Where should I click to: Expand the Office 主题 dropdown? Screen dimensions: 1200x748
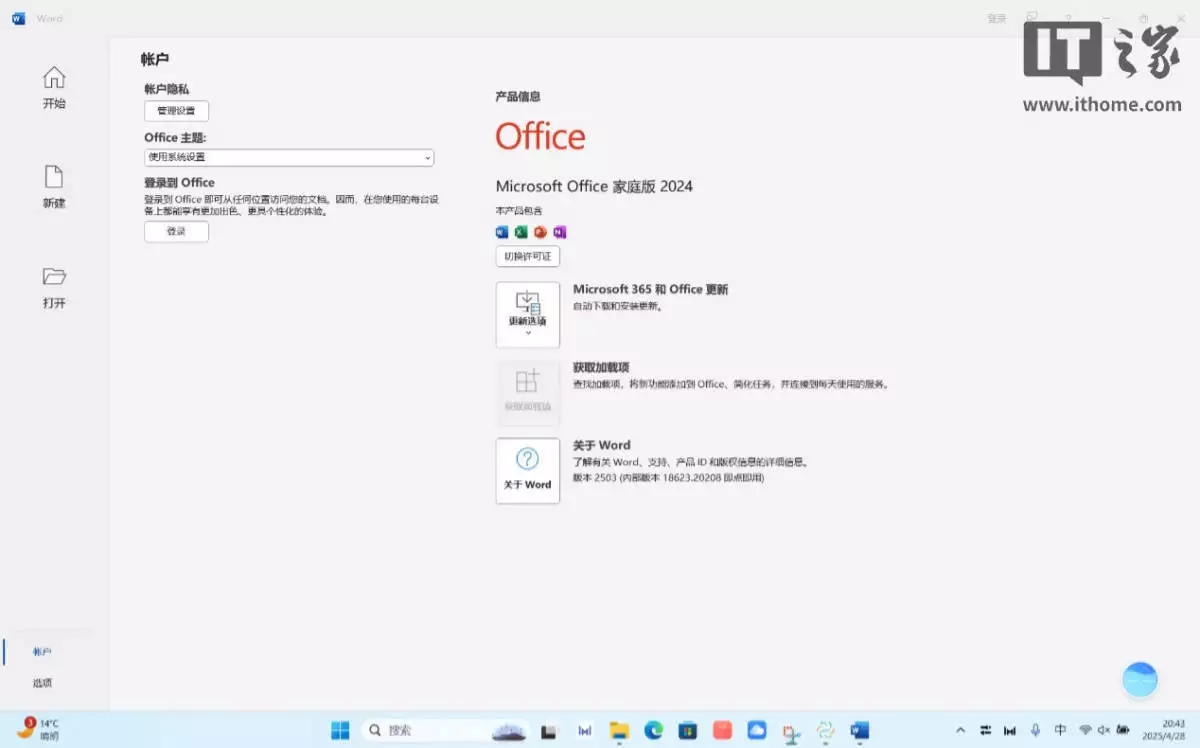point(289,157)
